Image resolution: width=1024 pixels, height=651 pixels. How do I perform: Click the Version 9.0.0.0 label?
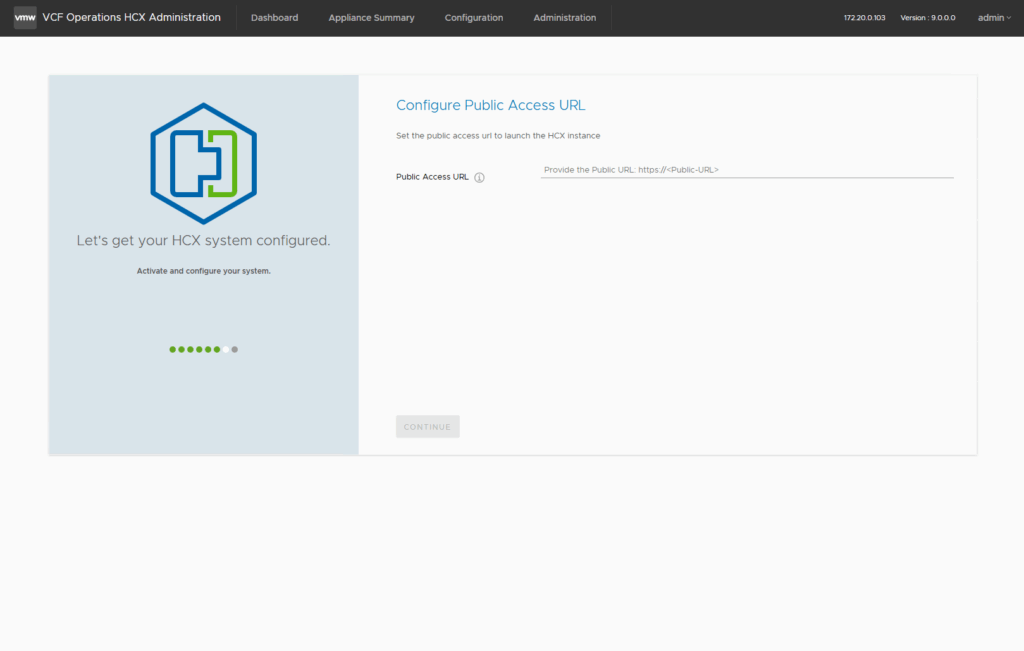pyautogui.click(x=927, y=18)
